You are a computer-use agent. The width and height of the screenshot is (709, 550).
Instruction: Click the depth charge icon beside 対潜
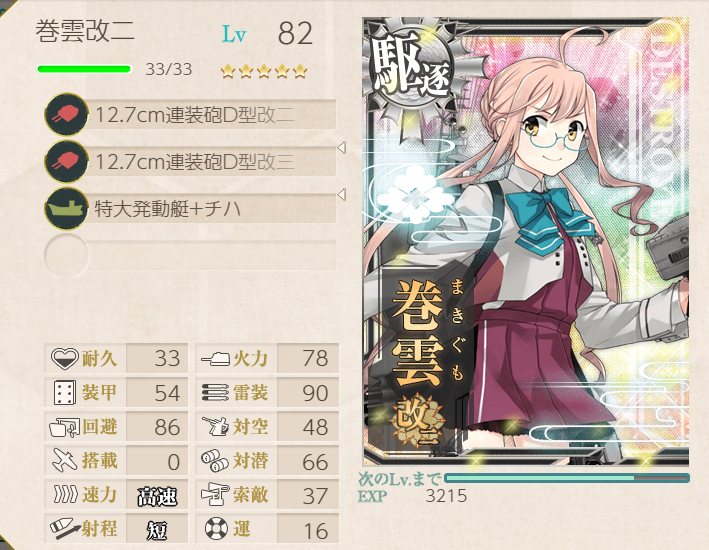pos(215,460)
